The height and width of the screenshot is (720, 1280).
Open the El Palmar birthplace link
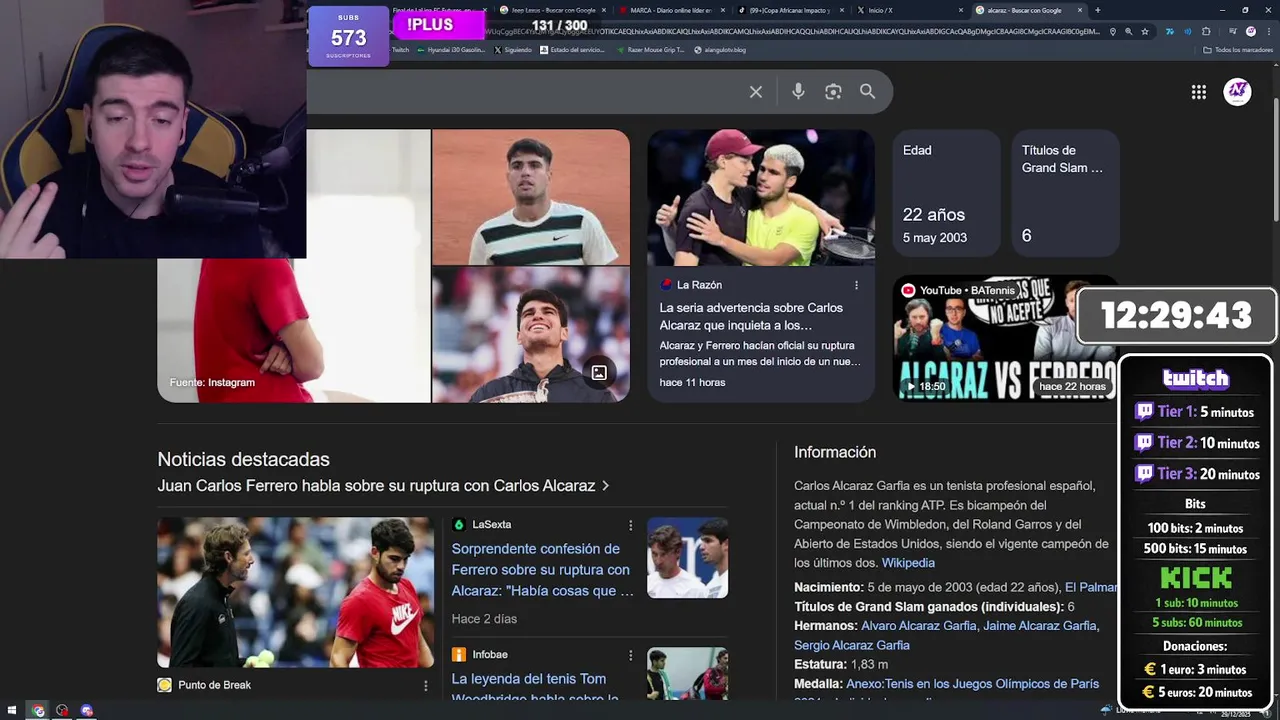tap(1090, 588)
